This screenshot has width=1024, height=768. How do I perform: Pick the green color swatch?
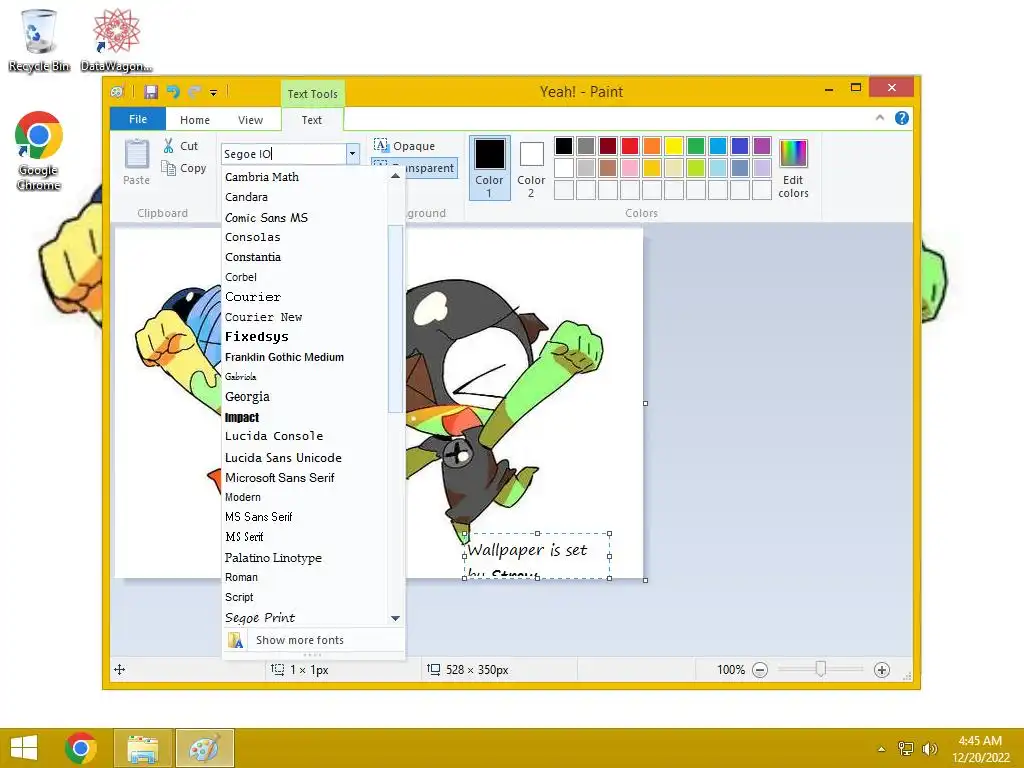coord(696,146)
